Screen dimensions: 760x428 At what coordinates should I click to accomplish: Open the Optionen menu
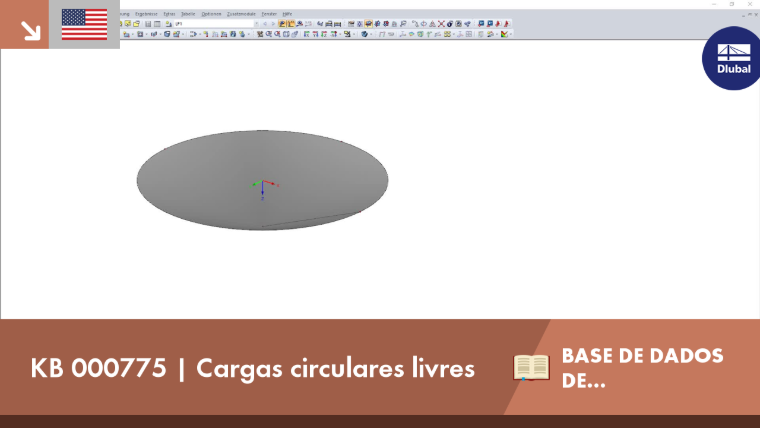pyautogui.click(x=211, y=14)
